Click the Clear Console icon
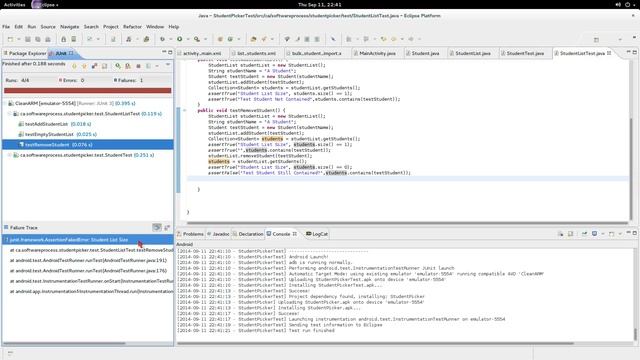This screenshot has width=640, height=360. coord(560,234)
